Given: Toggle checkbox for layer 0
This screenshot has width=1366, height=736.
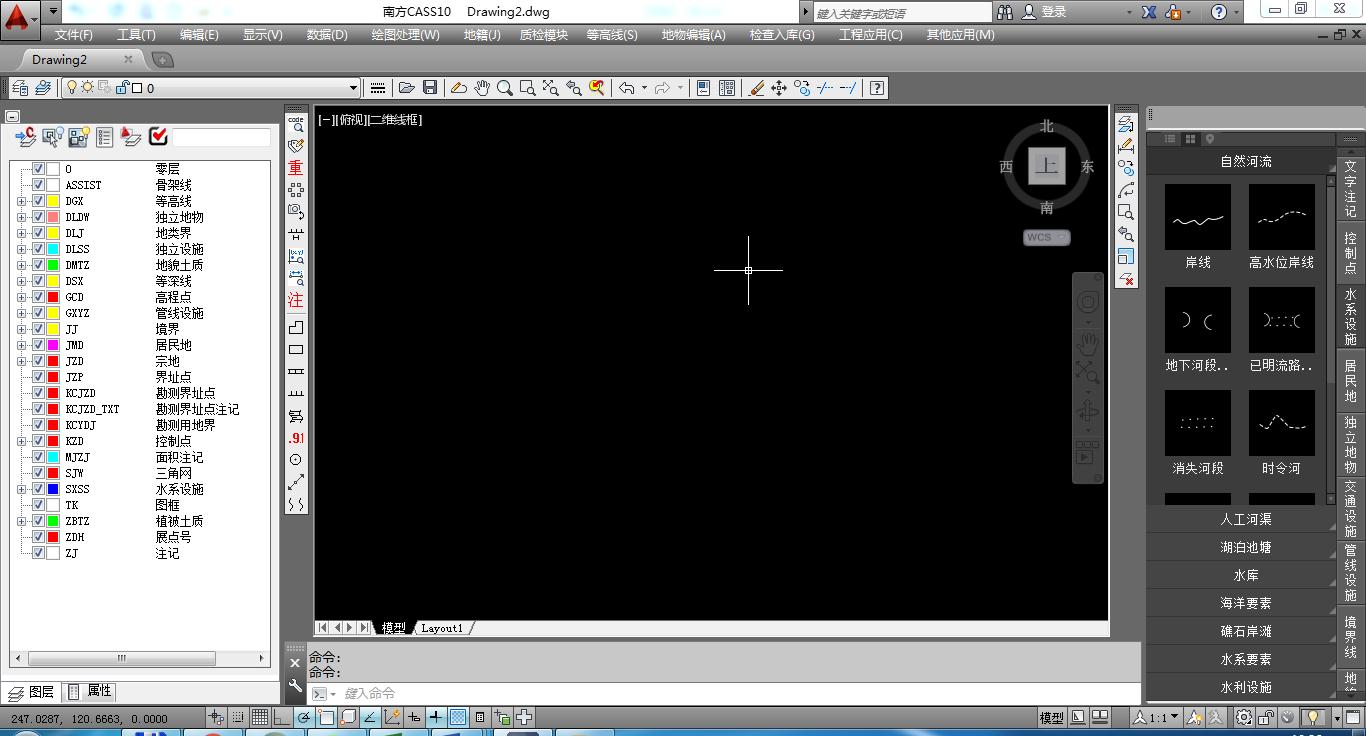Looking at the screenshot, I should (38, 169).
